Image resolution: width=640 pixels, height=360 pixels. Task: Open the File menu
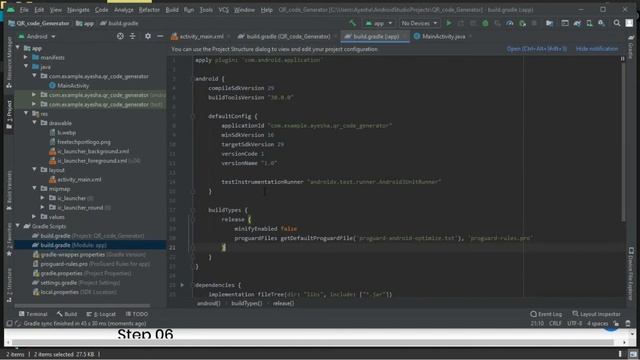24,9
